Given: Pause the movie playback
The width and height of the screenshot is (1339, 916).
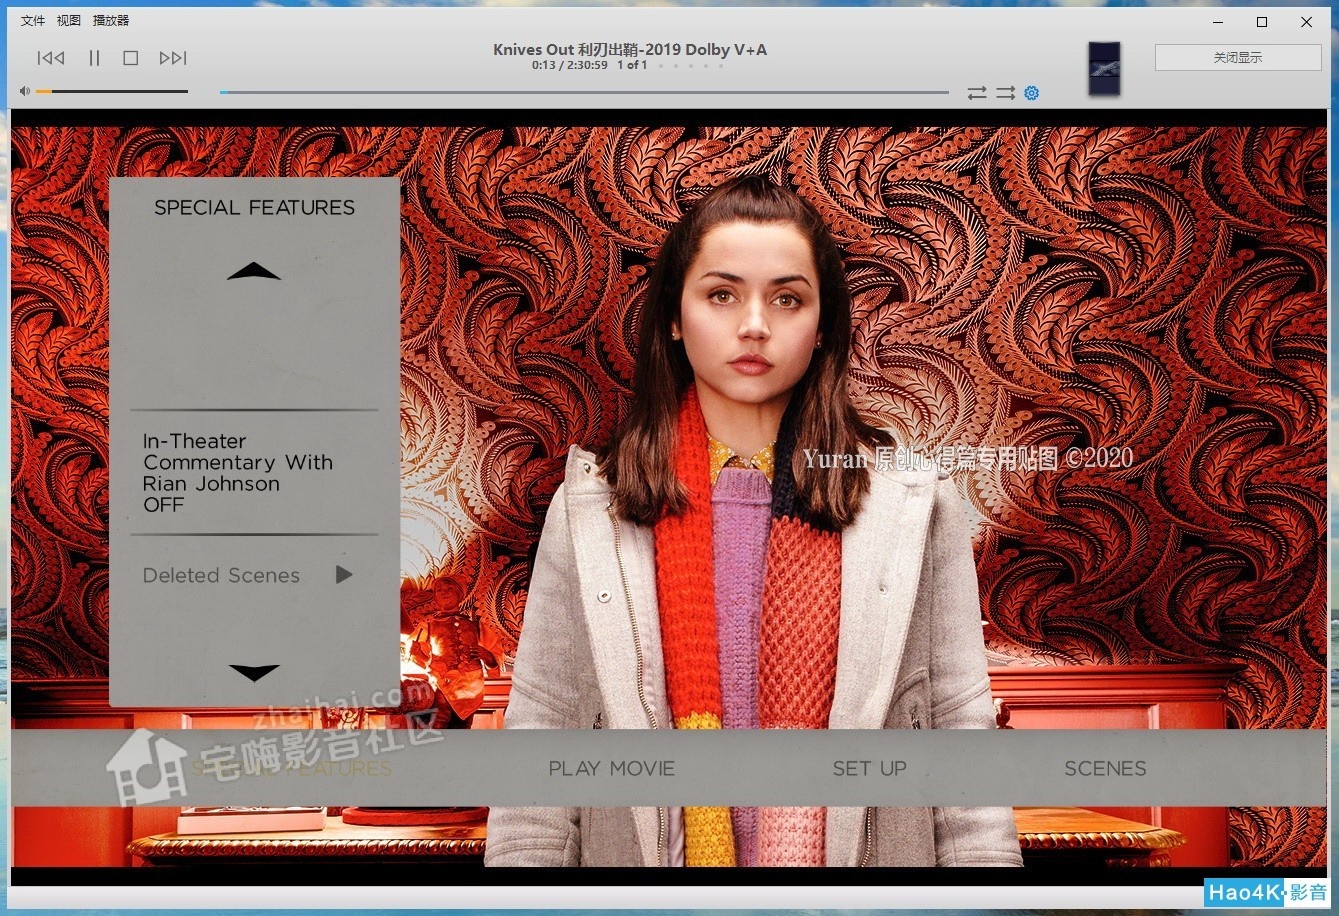Looking at the screenshot, I should click(x=94, y=58).
